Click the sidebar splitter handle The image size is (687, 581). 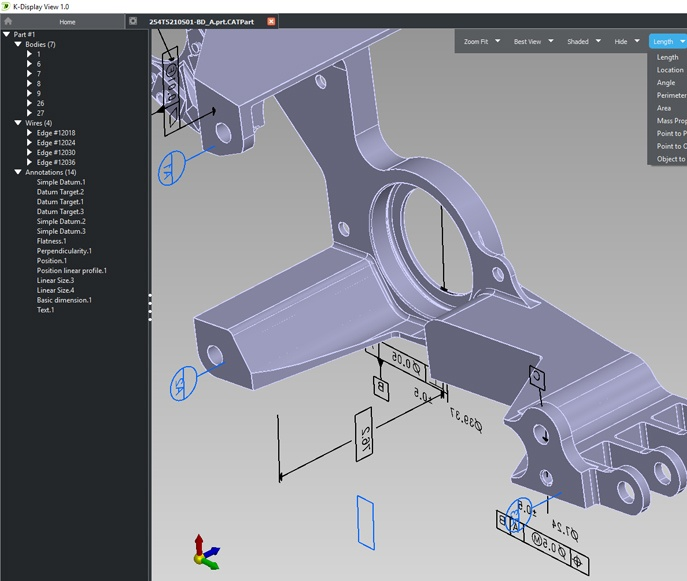[x=150, y=306]
